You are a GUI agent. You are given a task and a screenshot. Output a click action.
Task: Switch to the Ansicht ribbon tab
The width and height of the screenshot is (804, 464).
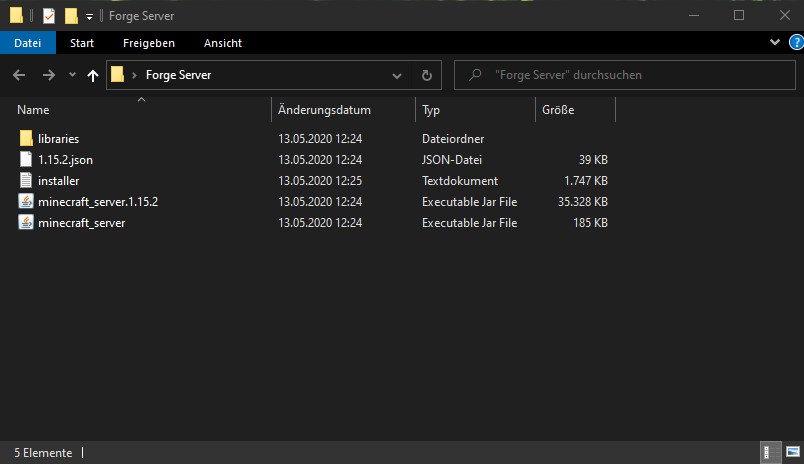pos(222,43)
